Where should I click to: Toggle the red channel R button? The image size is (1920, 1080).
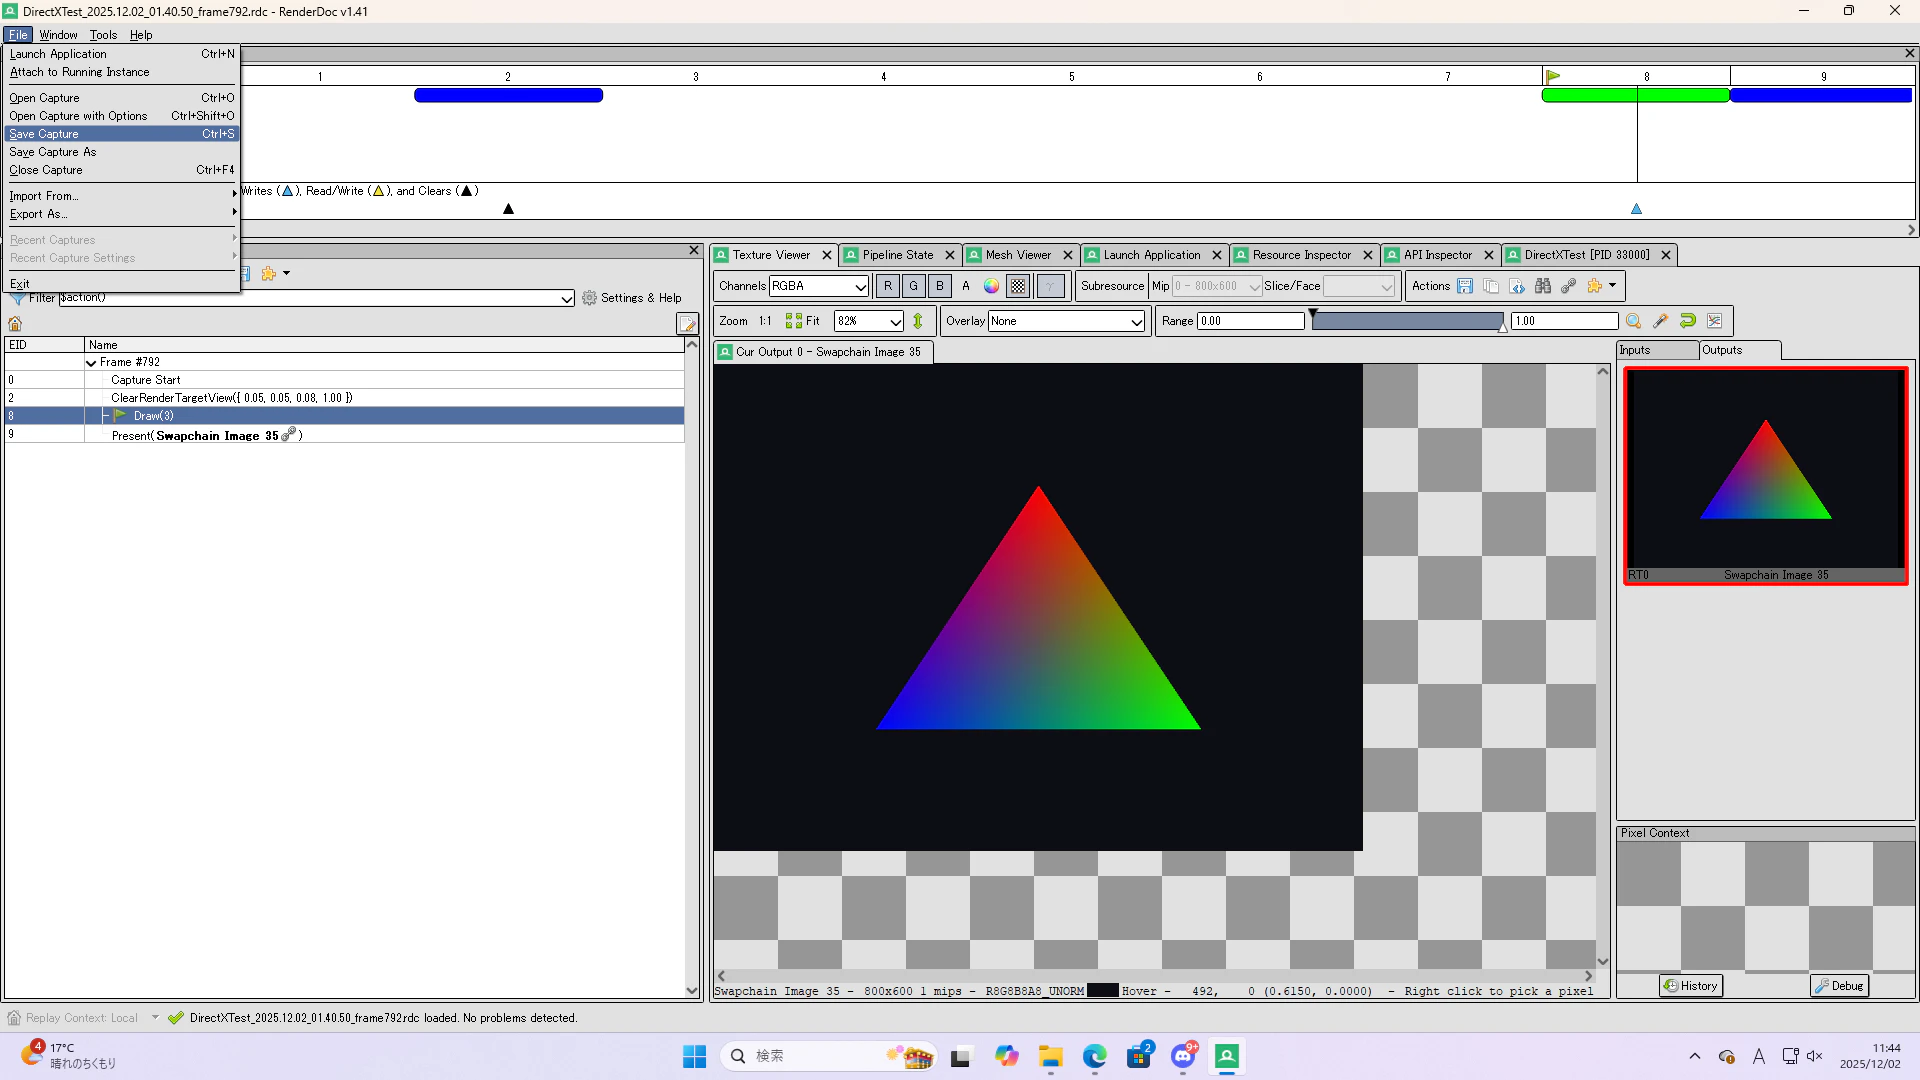[887, 286]
